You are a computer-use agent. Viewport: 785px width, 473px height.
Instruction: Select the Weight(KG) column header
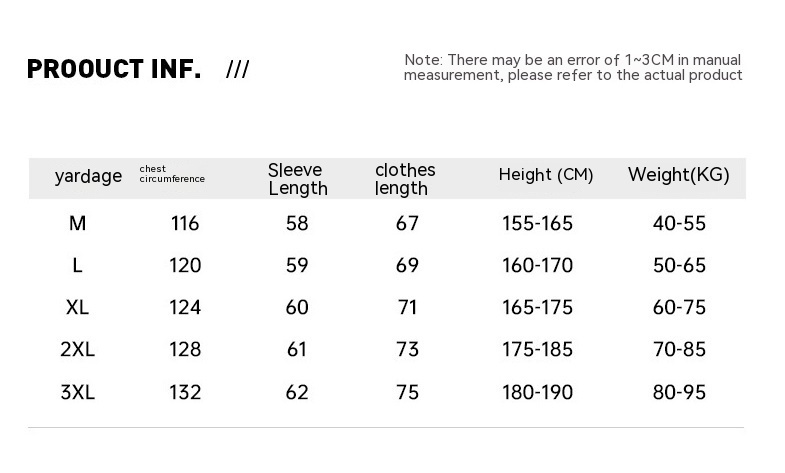click(x=679, y=175)
